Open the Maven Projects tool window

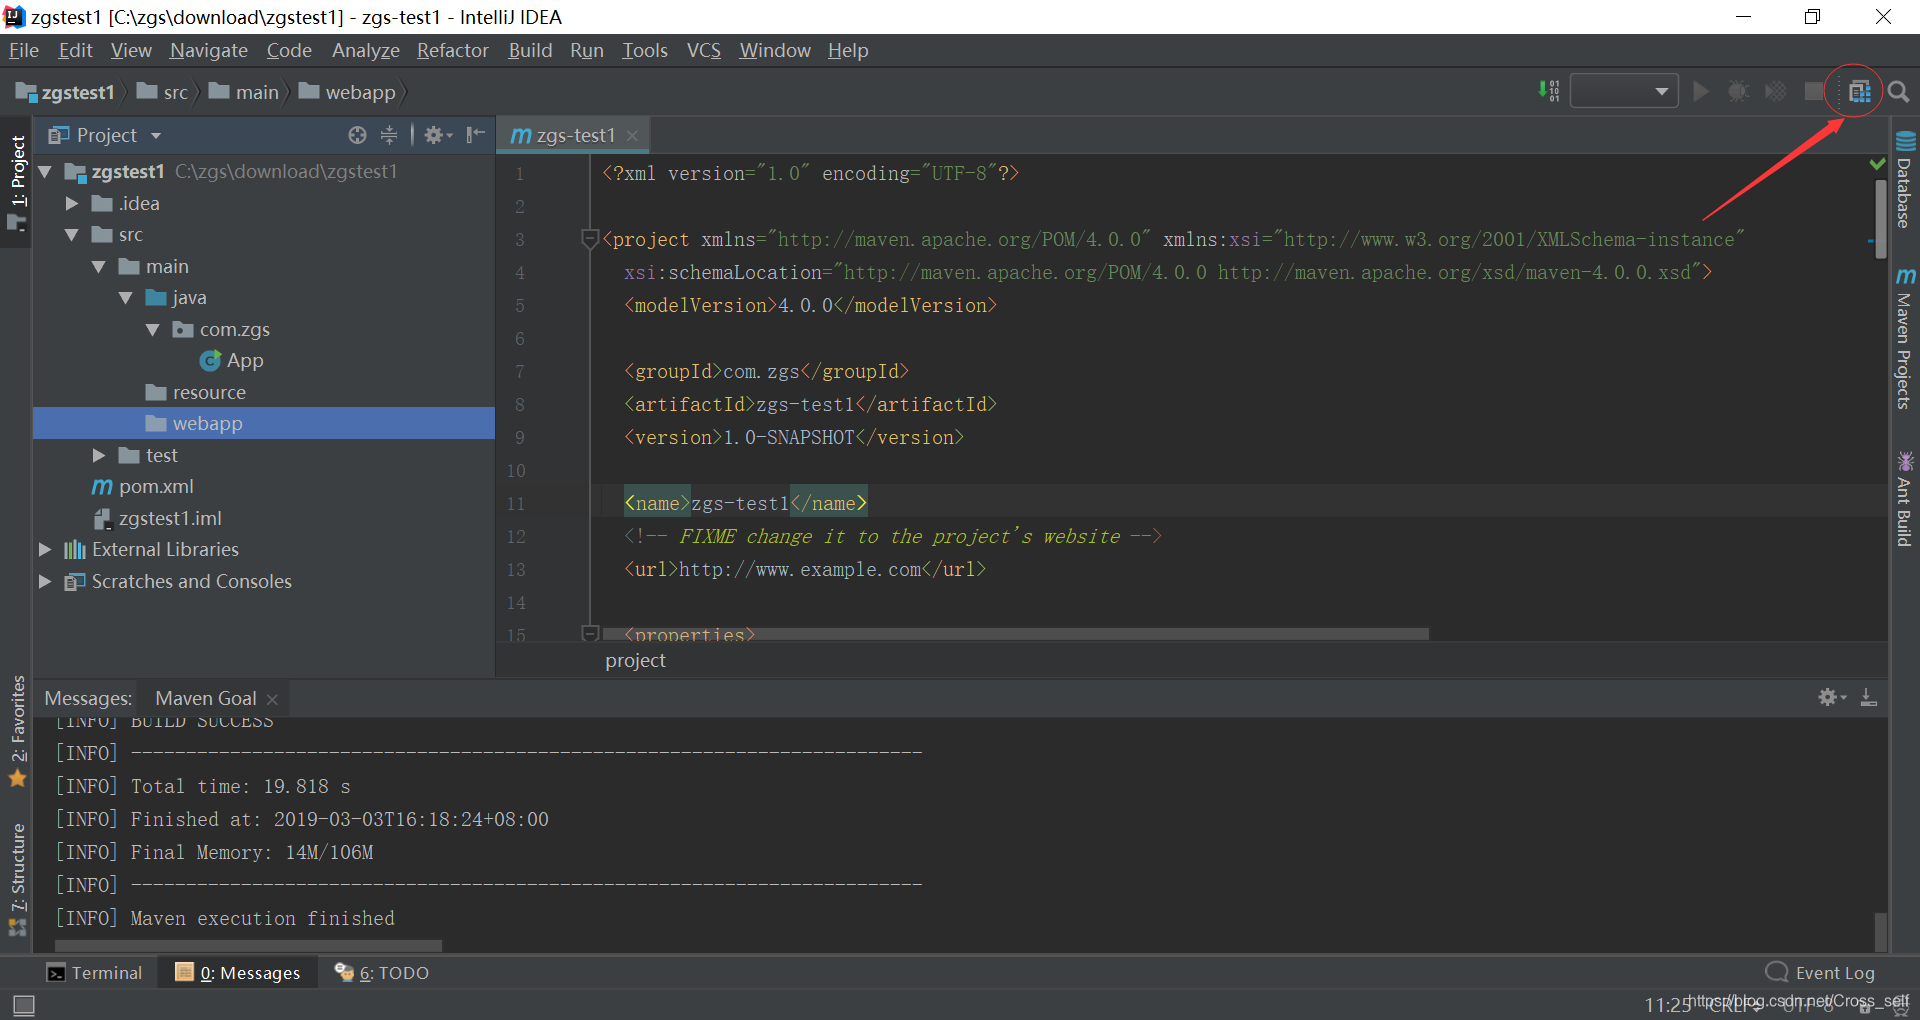[1904, 338]
